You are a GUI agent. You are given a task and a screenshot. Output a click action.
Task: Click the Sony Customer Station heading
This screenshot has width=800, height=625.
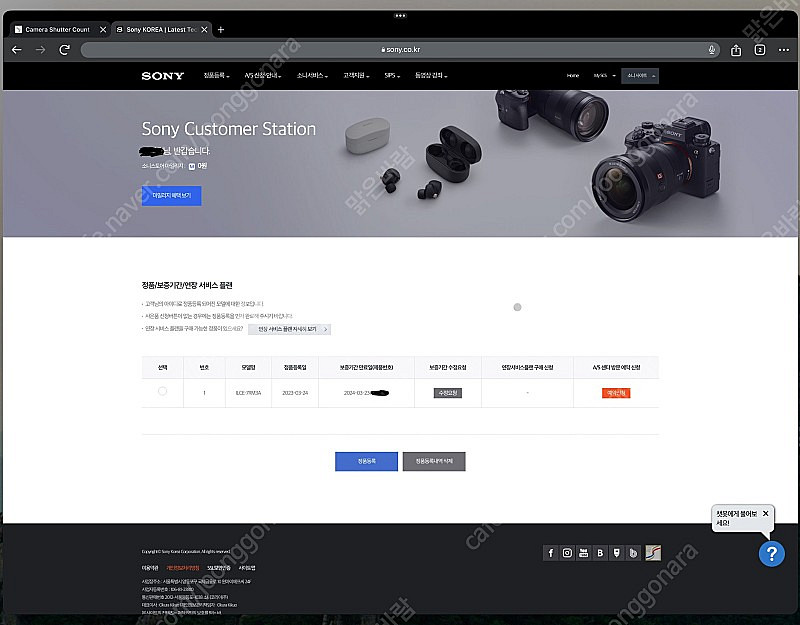pos(229,129)
